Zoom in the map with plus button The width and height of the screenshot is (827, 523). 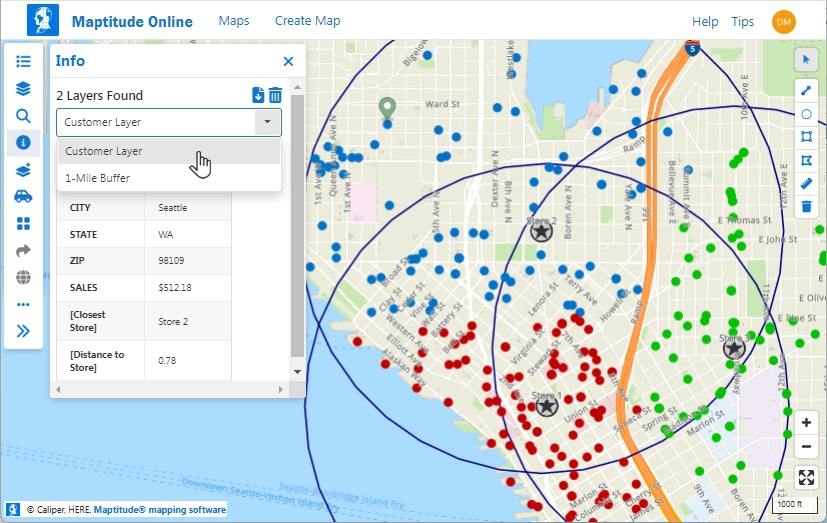point(806,423)
